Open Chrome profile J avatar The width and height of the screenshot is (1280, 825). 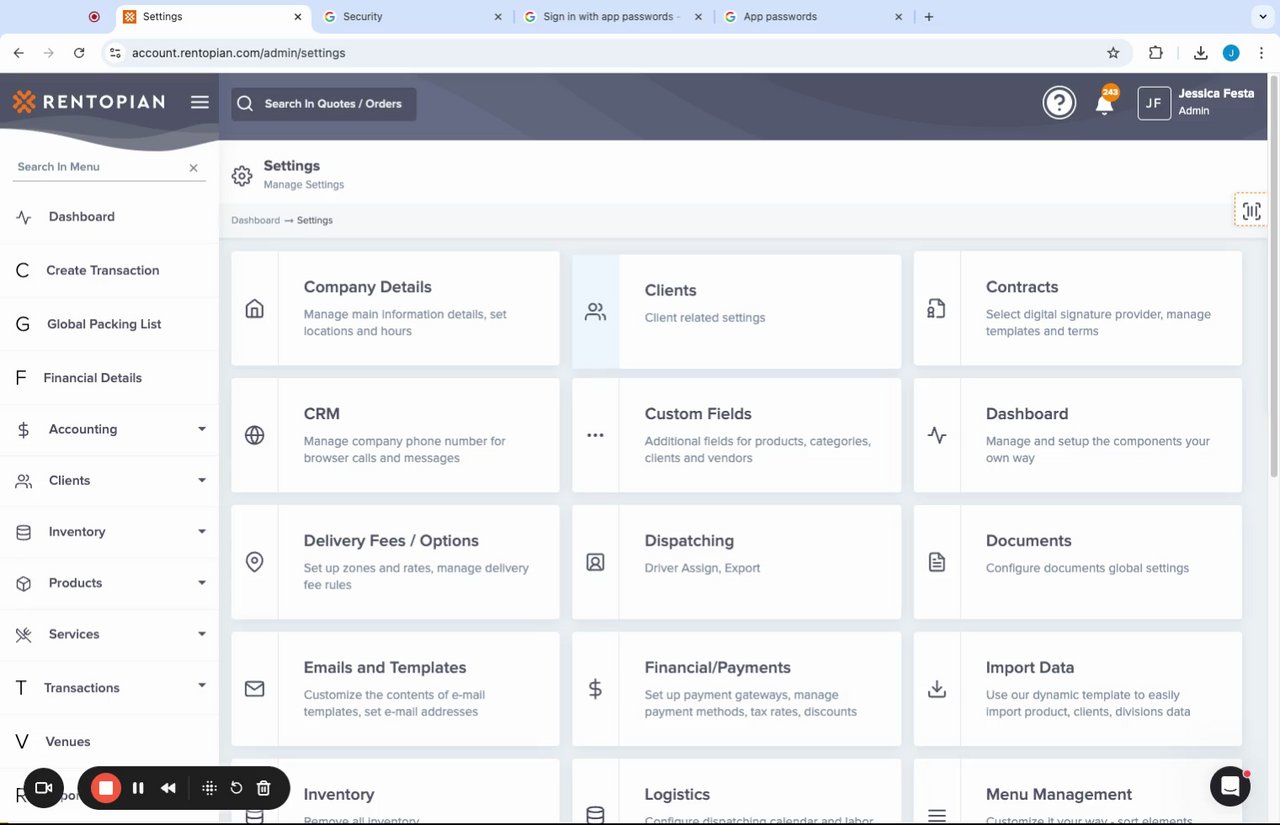click(1231, 53)
